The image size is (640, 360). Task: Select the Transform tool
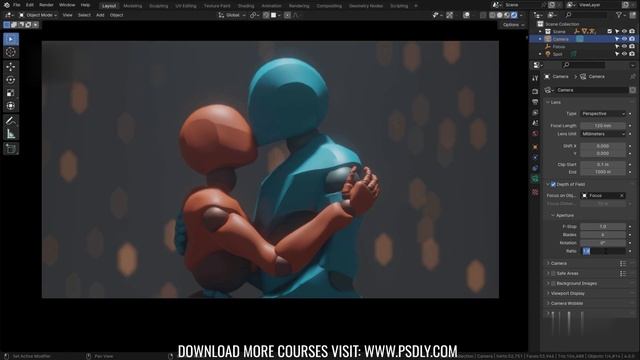(x=11, y=106)
